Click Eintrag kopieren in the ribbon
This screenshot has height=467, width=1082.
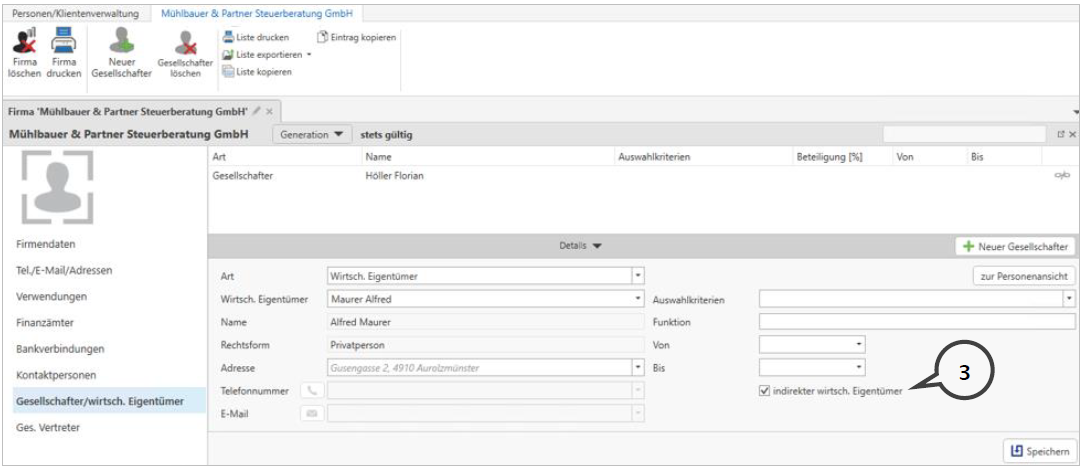point(357,37)
